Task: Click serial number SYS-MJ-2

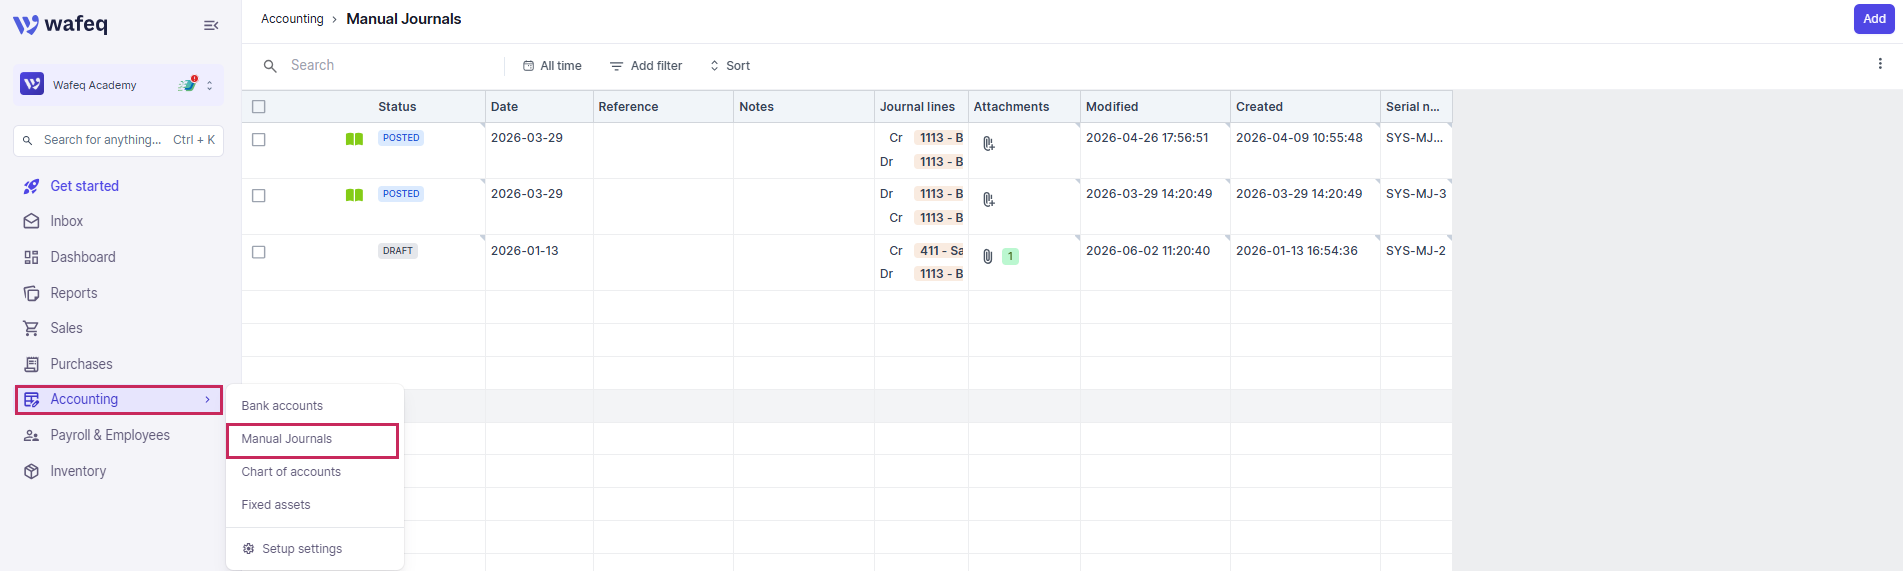Action: [1416, 251]
